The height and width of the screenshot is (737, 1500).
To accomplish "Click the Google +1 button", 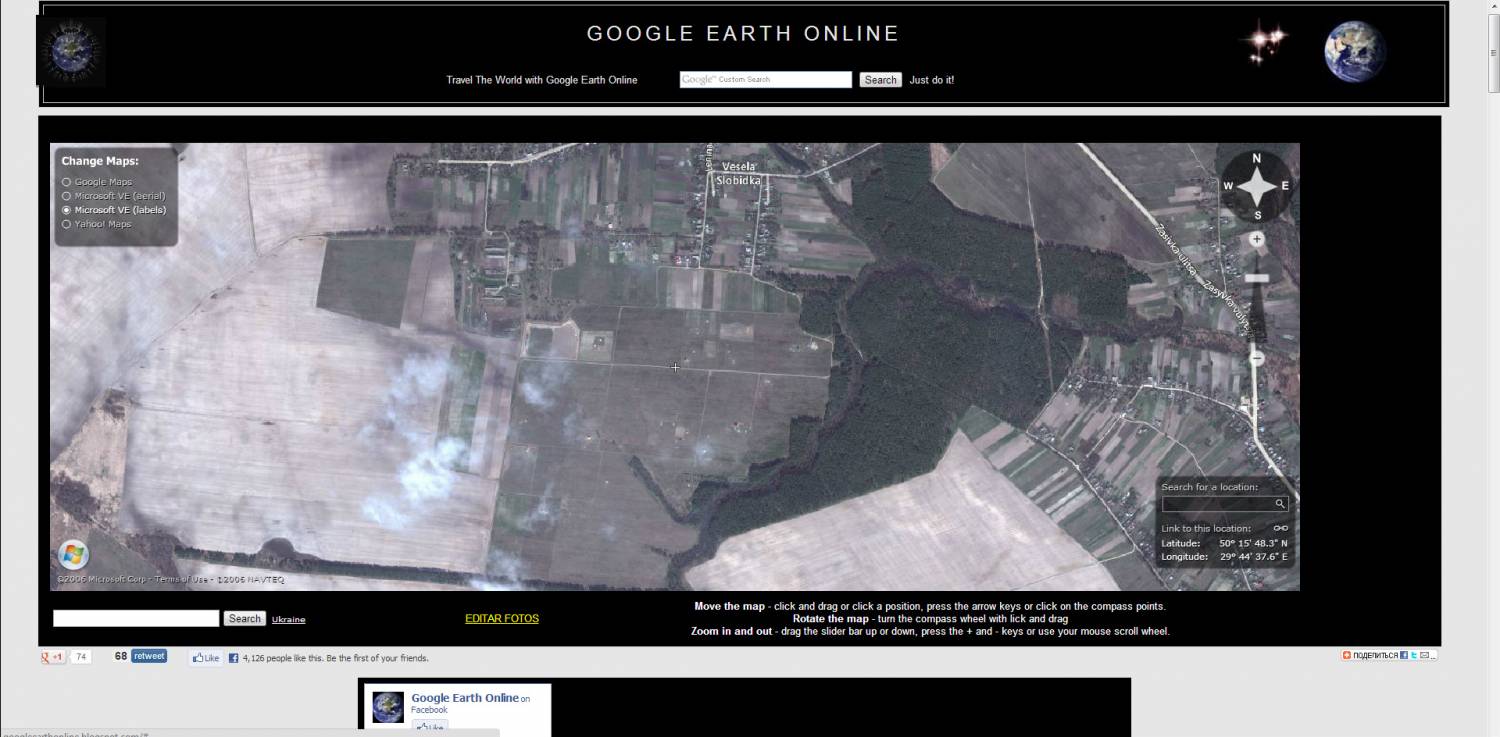I will [53, 657].
